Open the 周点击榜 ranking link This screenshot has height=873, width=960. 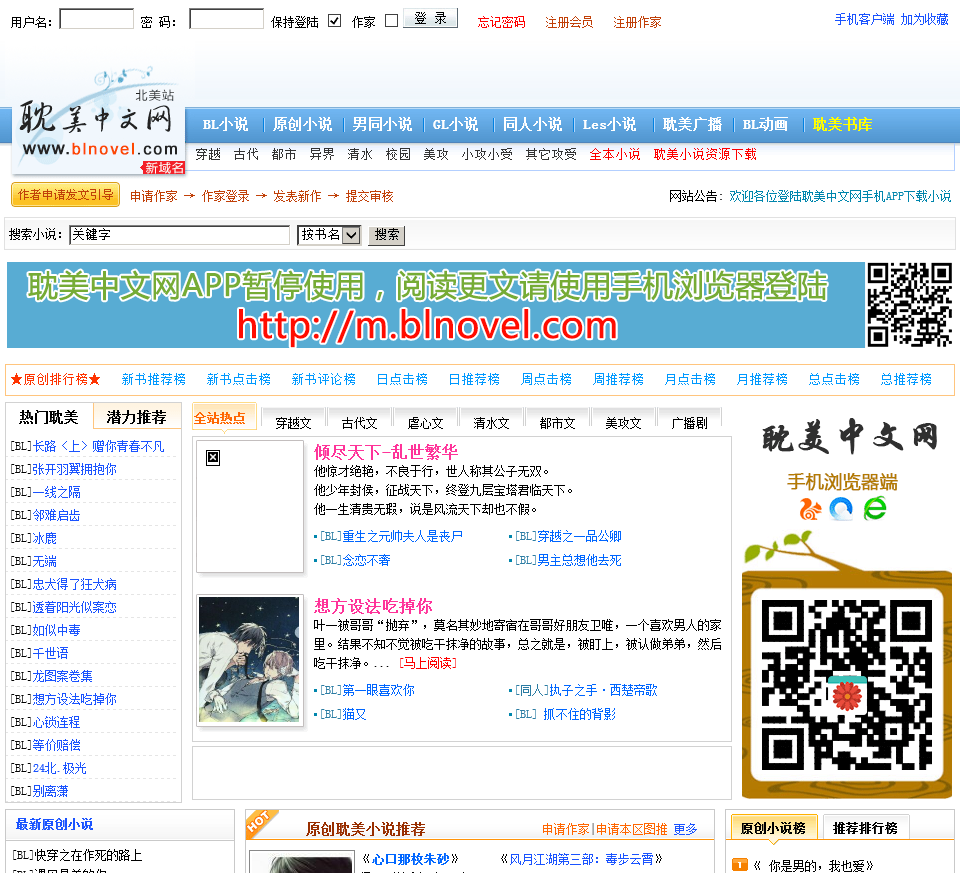(546, 380)
